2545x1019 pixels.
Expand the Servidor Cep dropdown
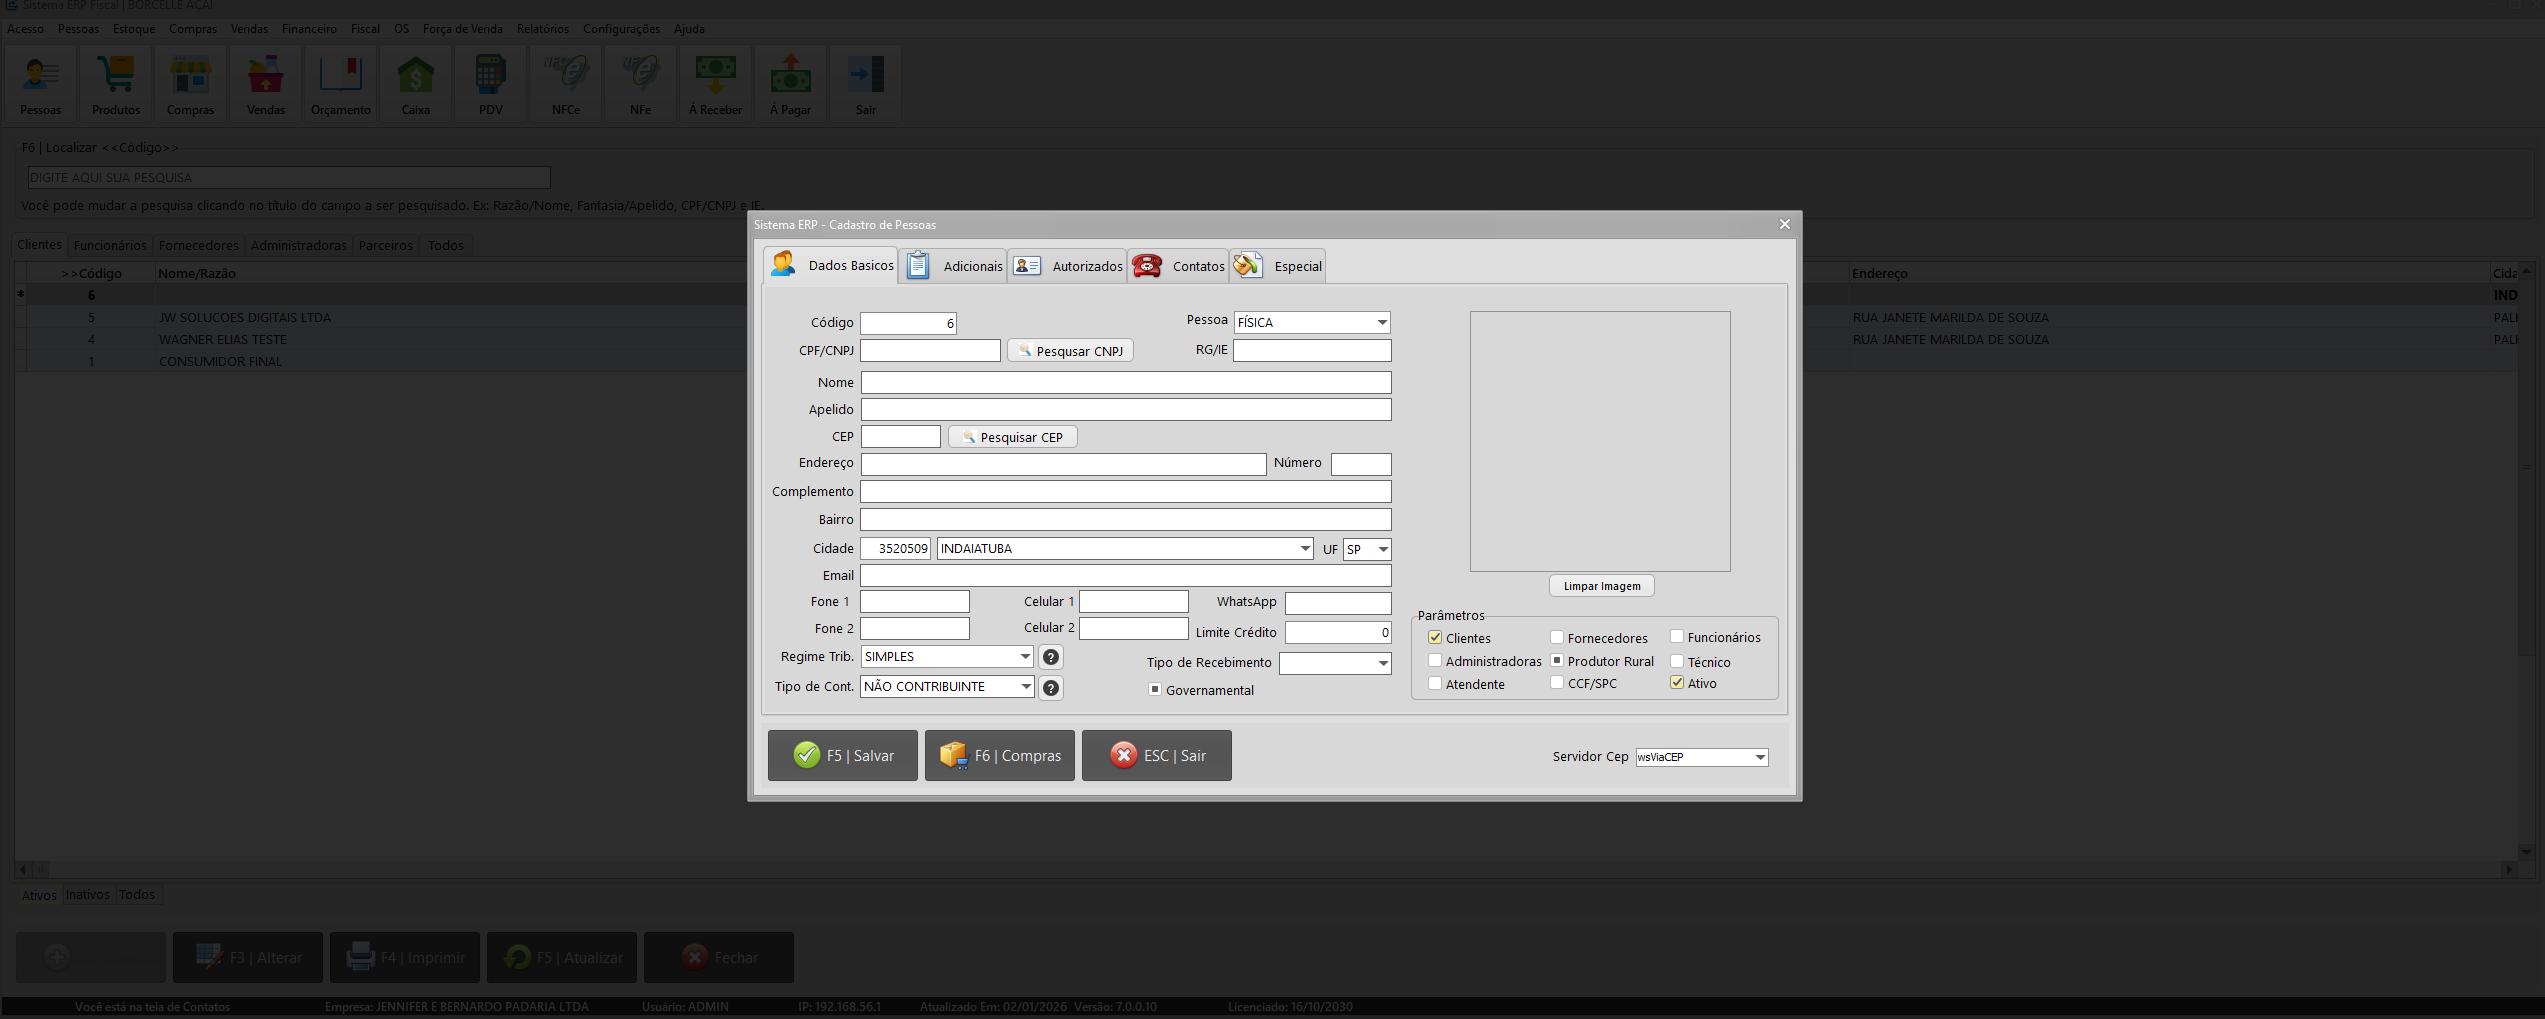tap(1760, 757)
